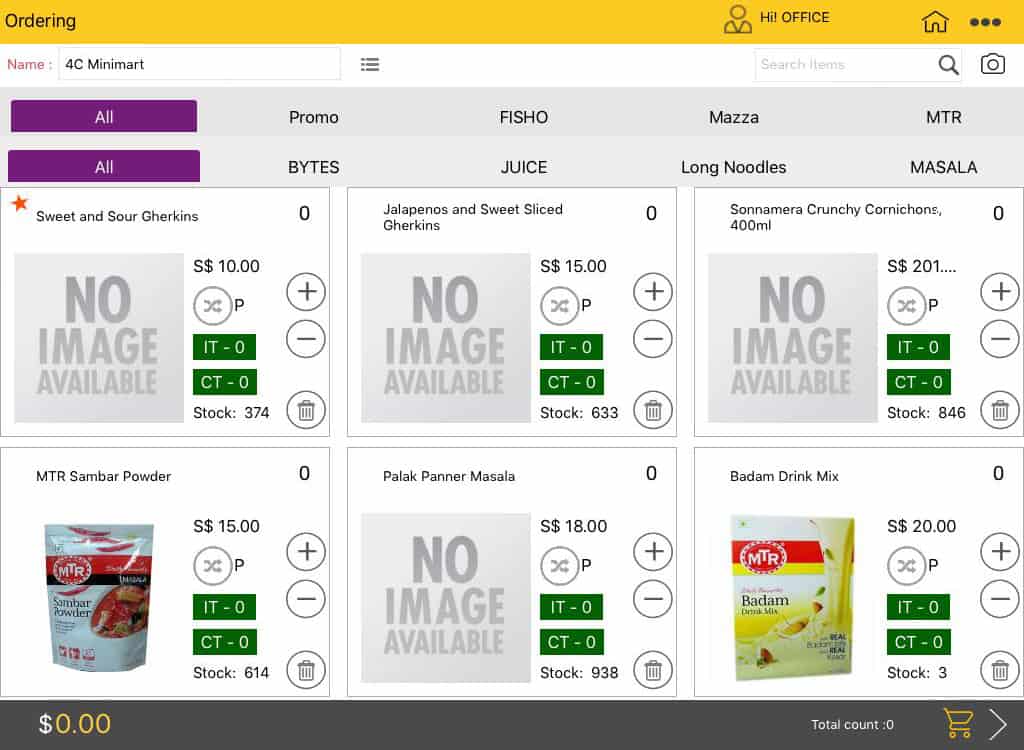
Task: Subtract one Badam Drink Mix
Action: coord(1000,599)
